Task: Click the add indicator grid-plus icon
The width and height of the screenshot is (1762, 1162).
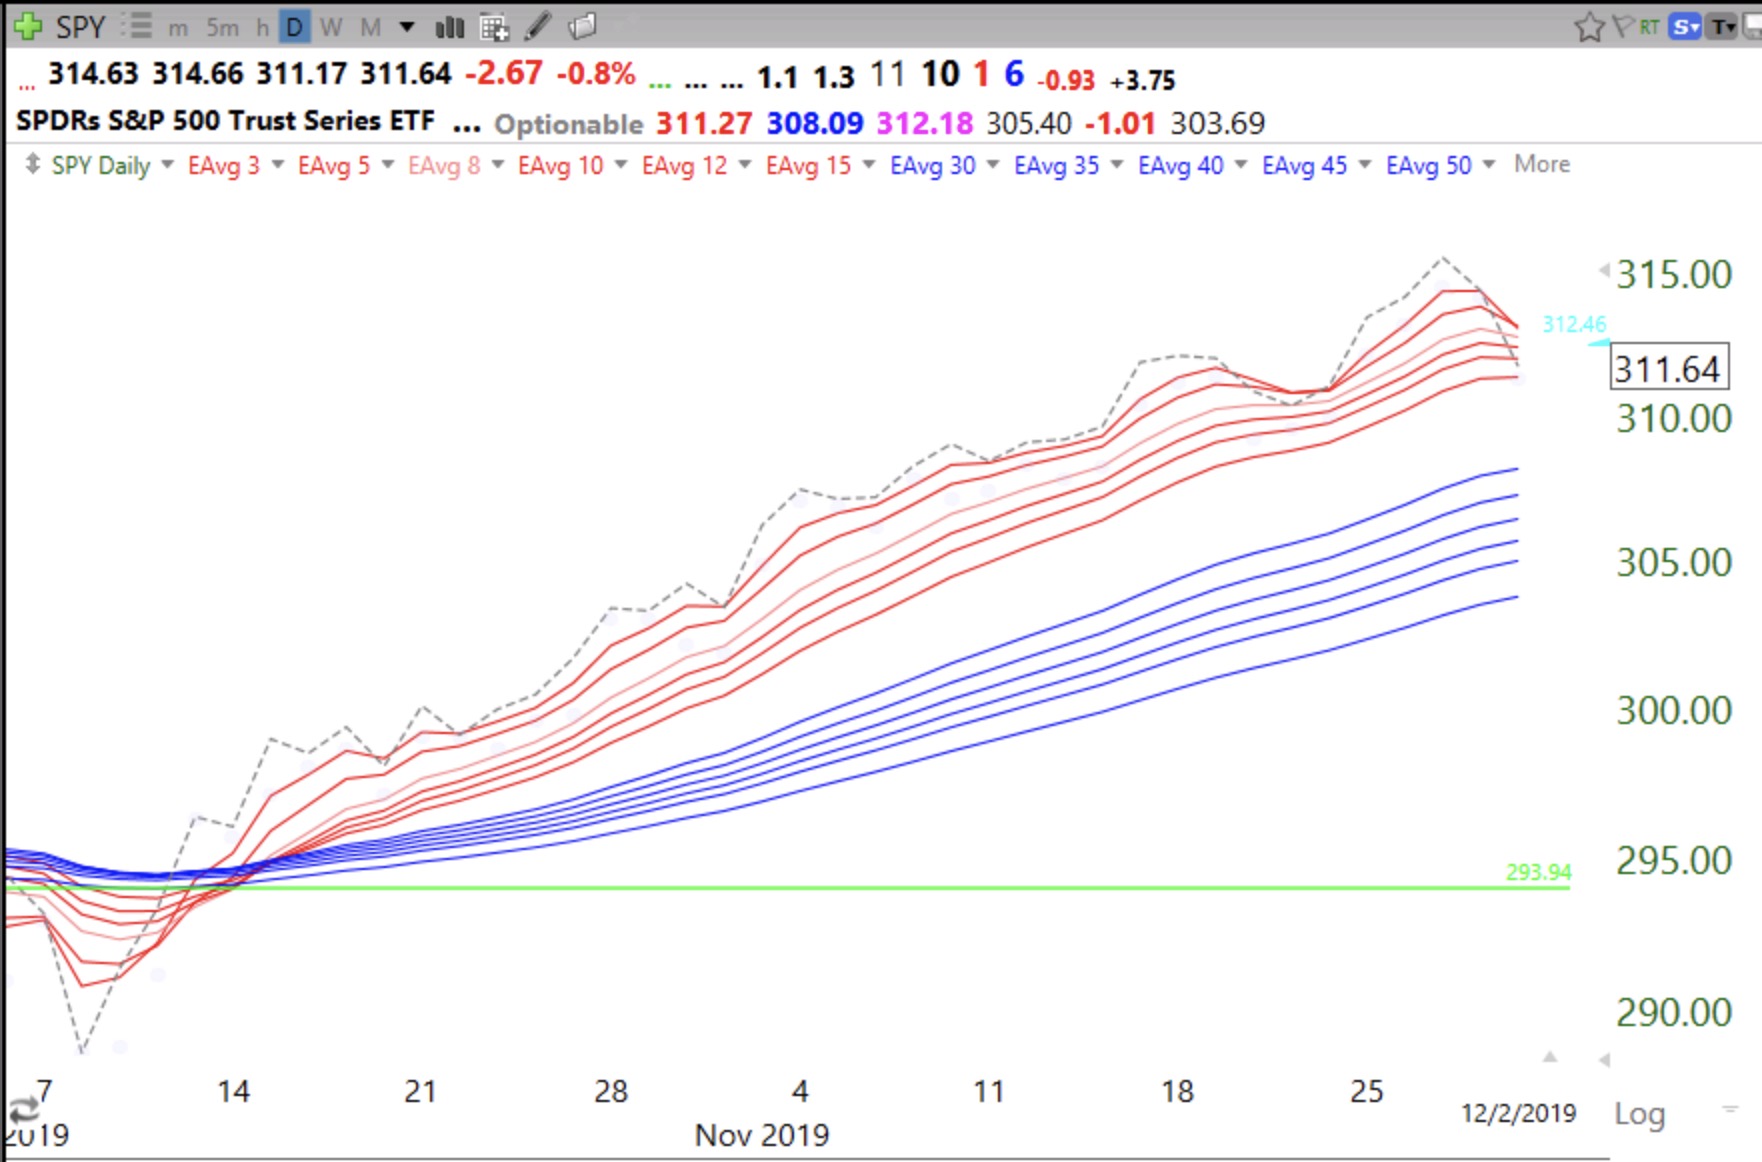Action: [494, 27]
